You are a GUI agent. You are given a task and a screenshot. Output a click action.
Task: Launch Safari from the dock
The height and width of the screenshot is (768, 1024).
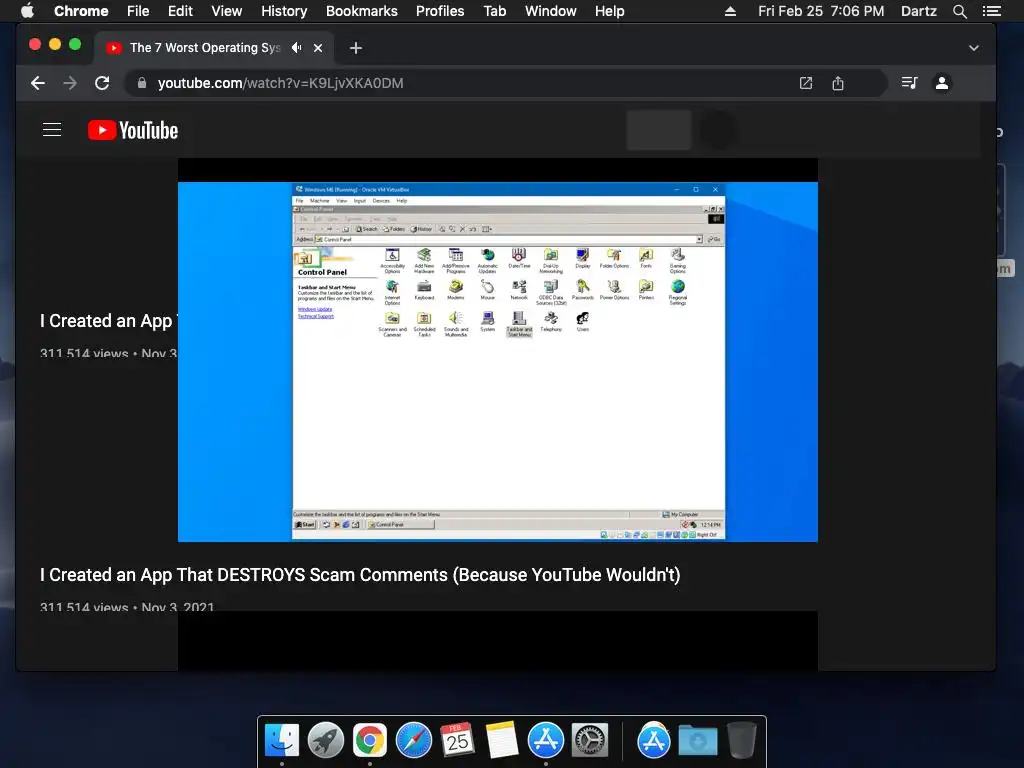click(413, 741)
